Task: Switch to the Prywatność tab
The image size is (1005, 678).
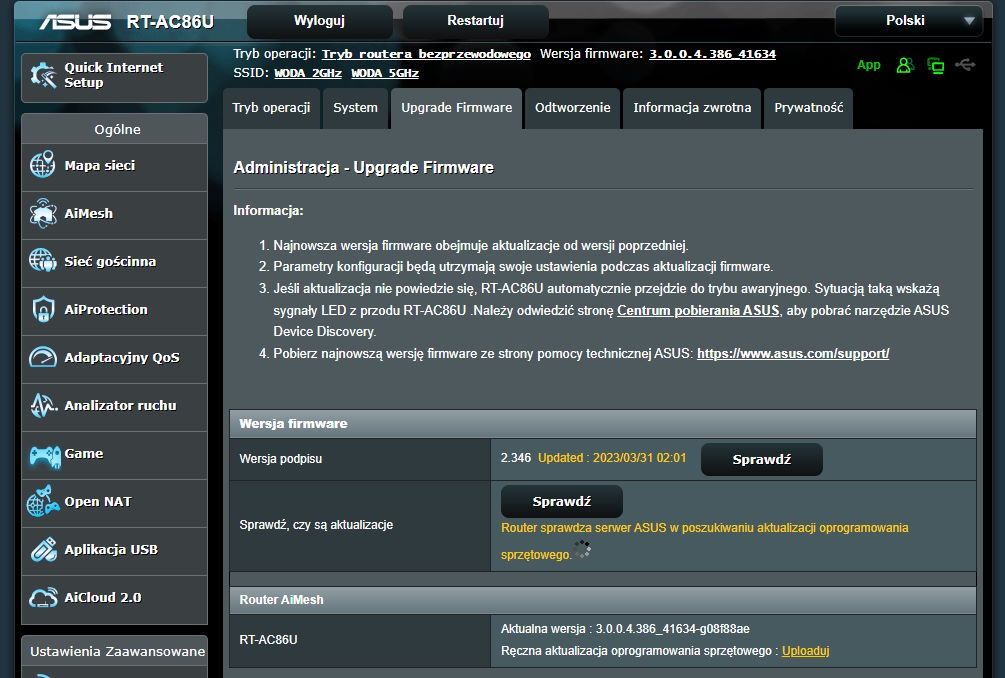Action: pos(808,108)
